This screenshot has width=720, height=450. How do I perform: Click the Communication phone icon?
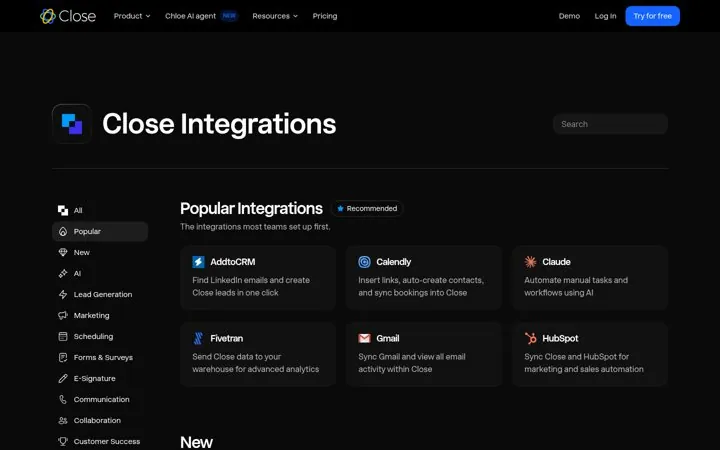coord(63,399)
